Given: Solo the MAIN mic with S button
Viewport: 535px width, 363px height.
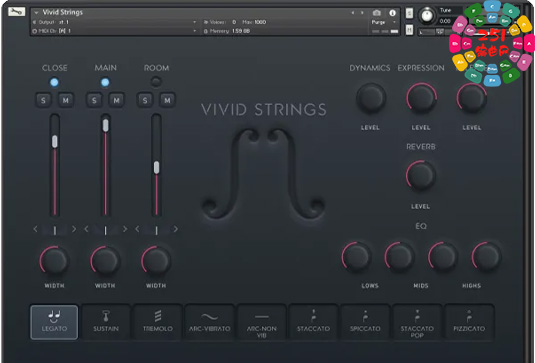Looking at the screenshot, I should 94,100.
